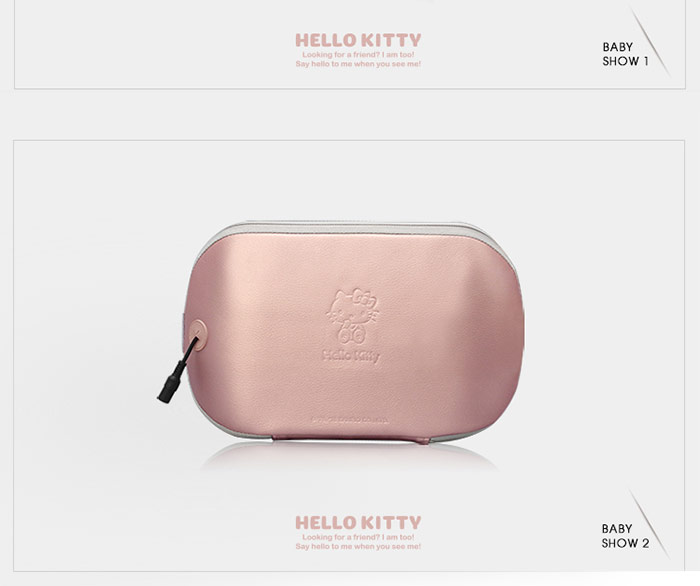Open the BABY SHOW 1 label
Viewport: 700px width, 586px height.
[x=625, y=54]
